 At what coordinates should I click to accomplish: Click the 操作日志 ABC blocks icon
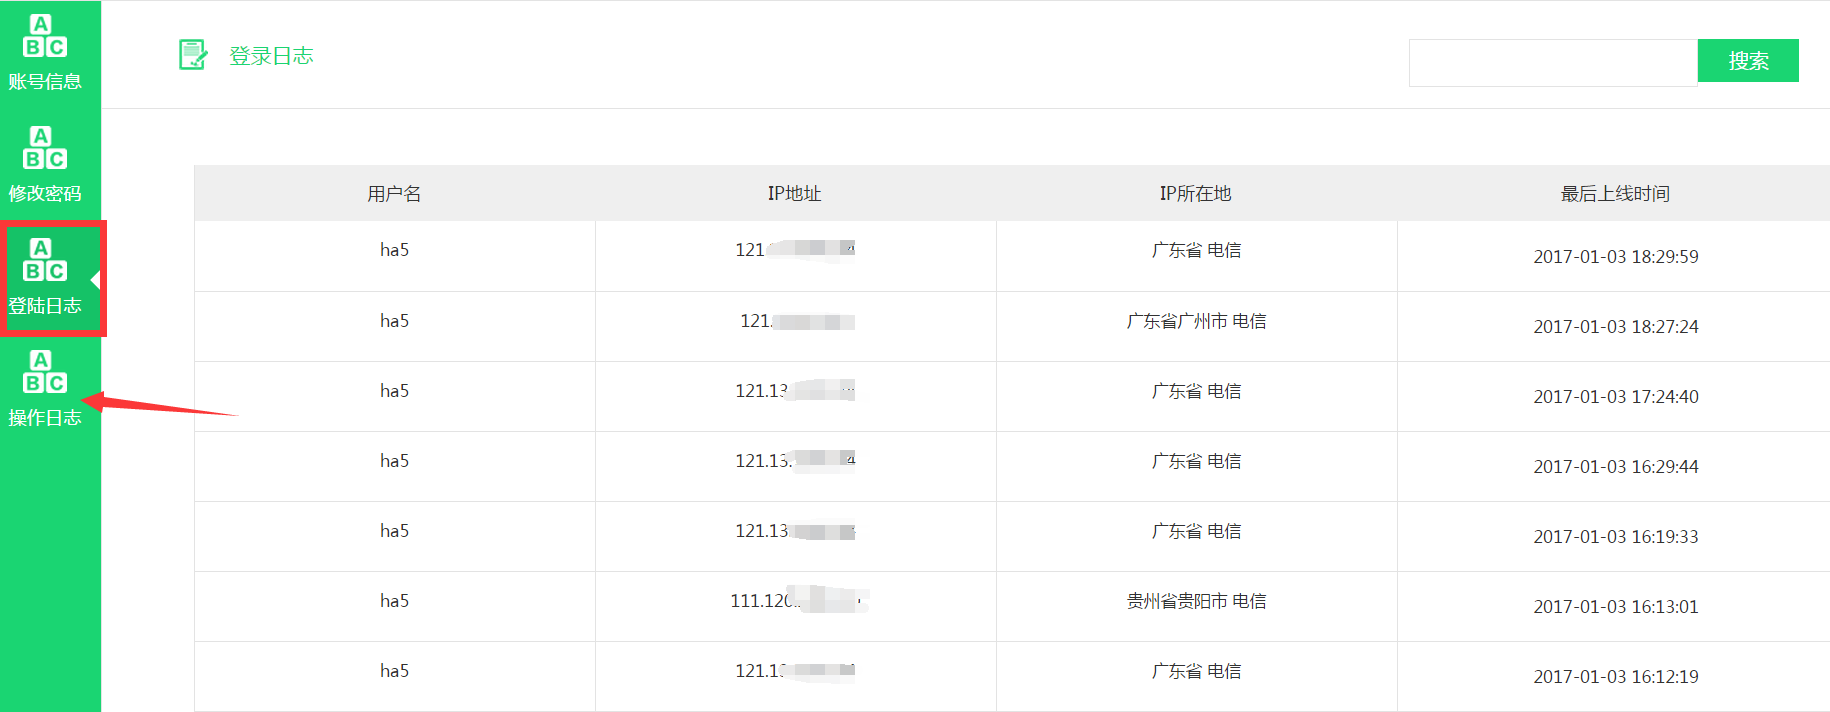pyautogui.click(x=45, y=372)
